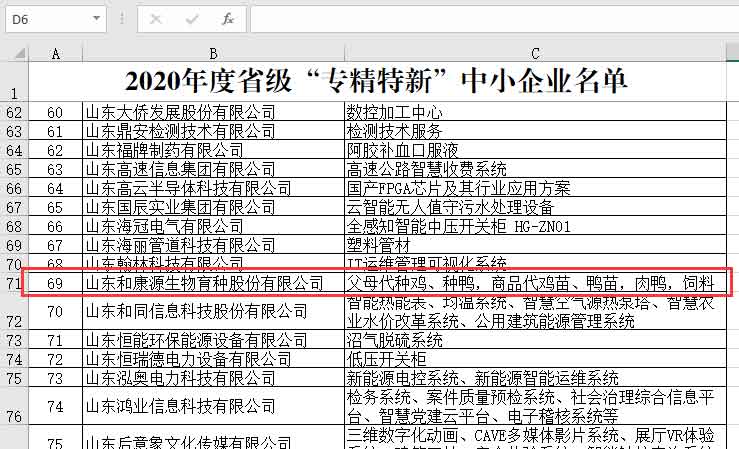
Task: Select column A header
Action: tap(55, 52)
